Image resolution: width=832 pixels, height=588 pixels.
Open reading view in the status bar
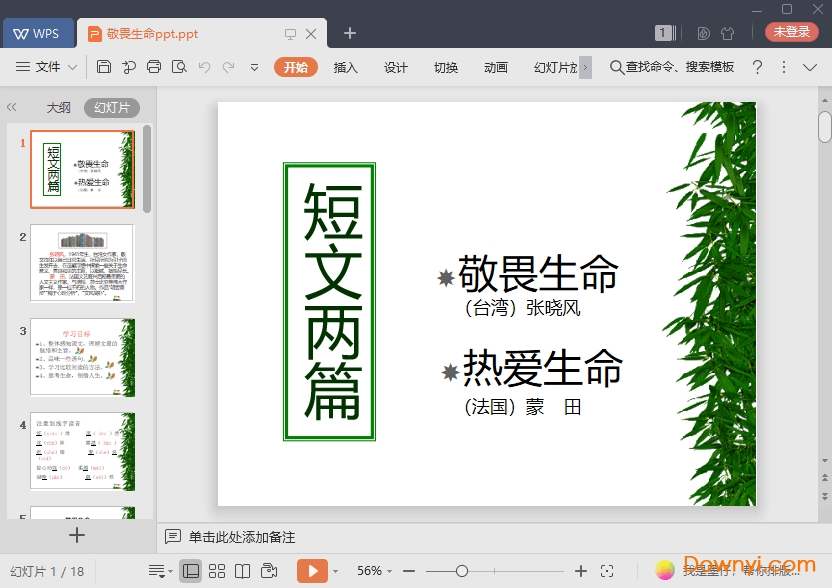point(242,570)
